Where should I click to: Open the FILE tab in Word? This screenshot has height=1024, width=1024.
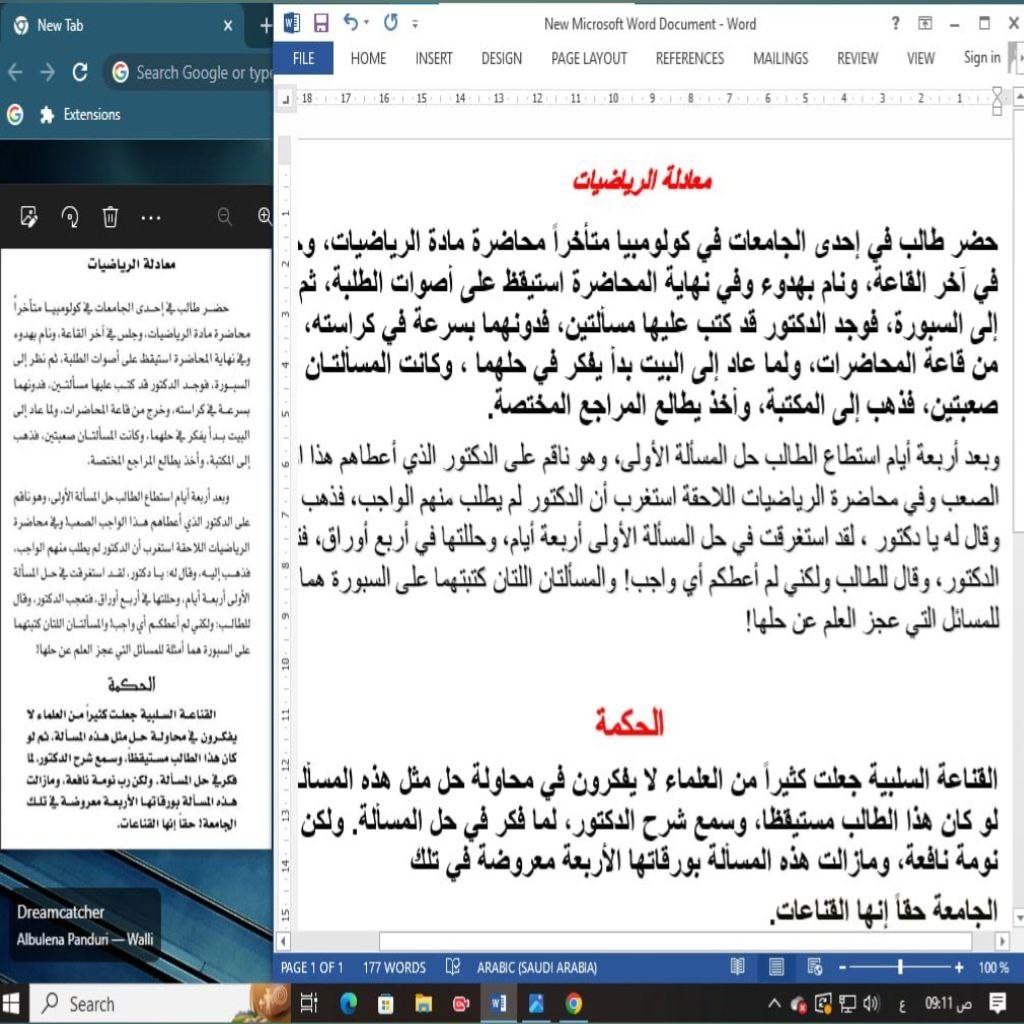(304, 58)
